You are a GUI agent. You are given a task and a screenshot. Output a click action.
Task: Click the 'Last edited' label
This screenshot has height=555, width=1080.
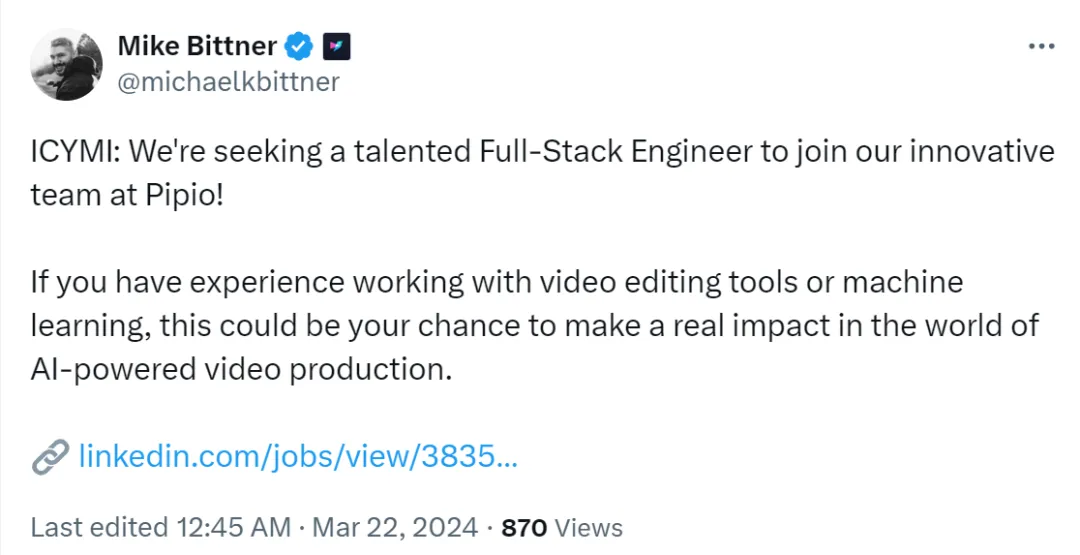pyautogui.click(x=99, y=528)
